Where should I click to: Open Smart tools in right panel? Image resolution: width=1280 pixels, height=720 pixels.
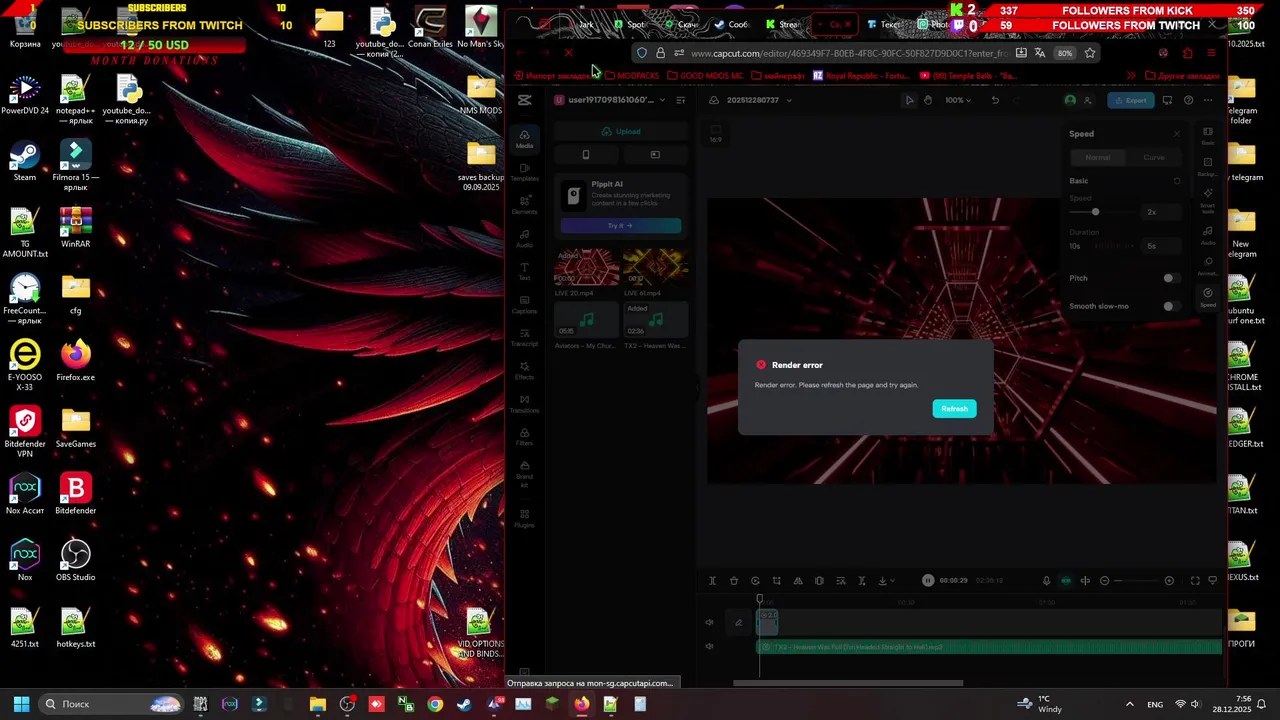tap(1208, 200)
